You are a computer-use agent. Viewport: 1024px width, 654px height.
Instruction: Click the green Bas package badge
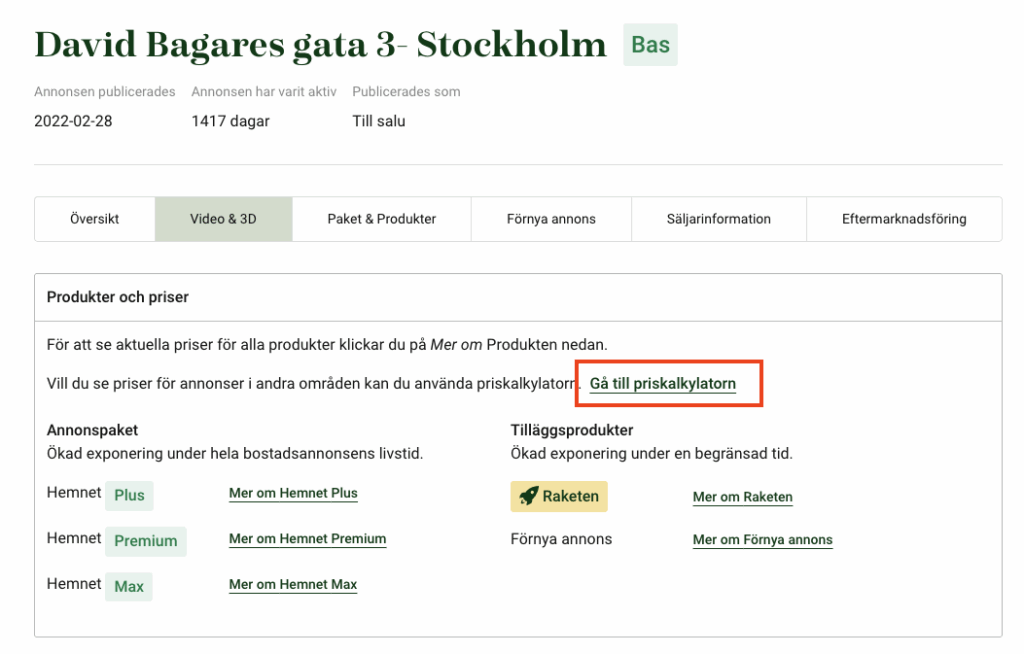pyautogui.click(x=650, y=45)
